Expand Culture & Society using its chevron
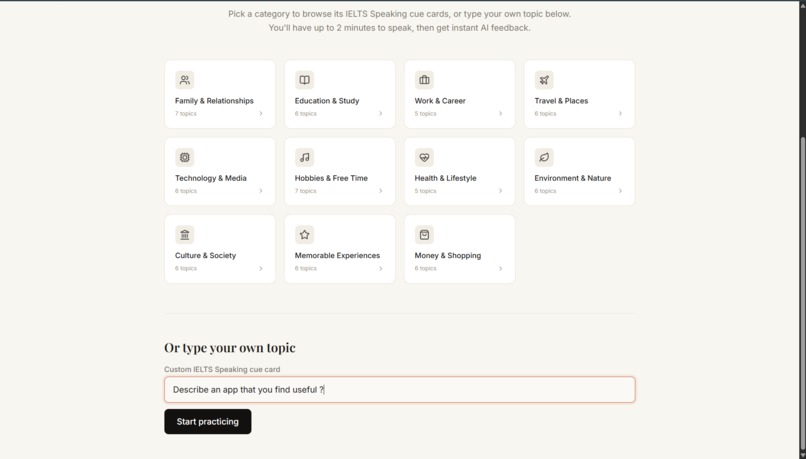806x459 pixels. pyautogui.click(x=261, y=268)
